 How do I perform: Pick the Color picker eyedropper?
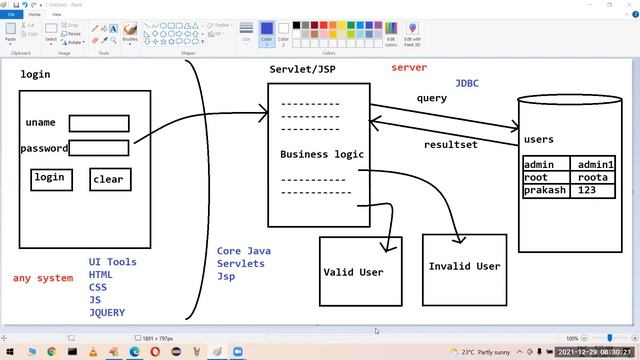click(x=104, y=40)
